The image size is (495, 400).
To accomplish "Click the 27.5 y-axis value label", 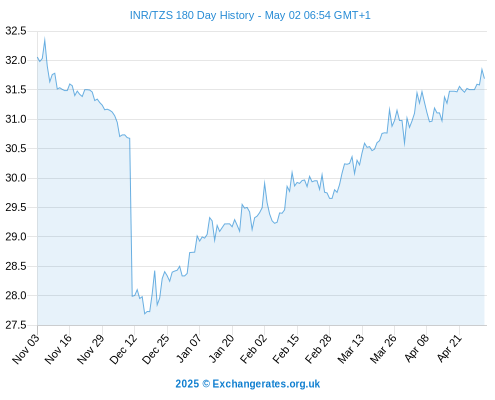I will click(16, 325).
